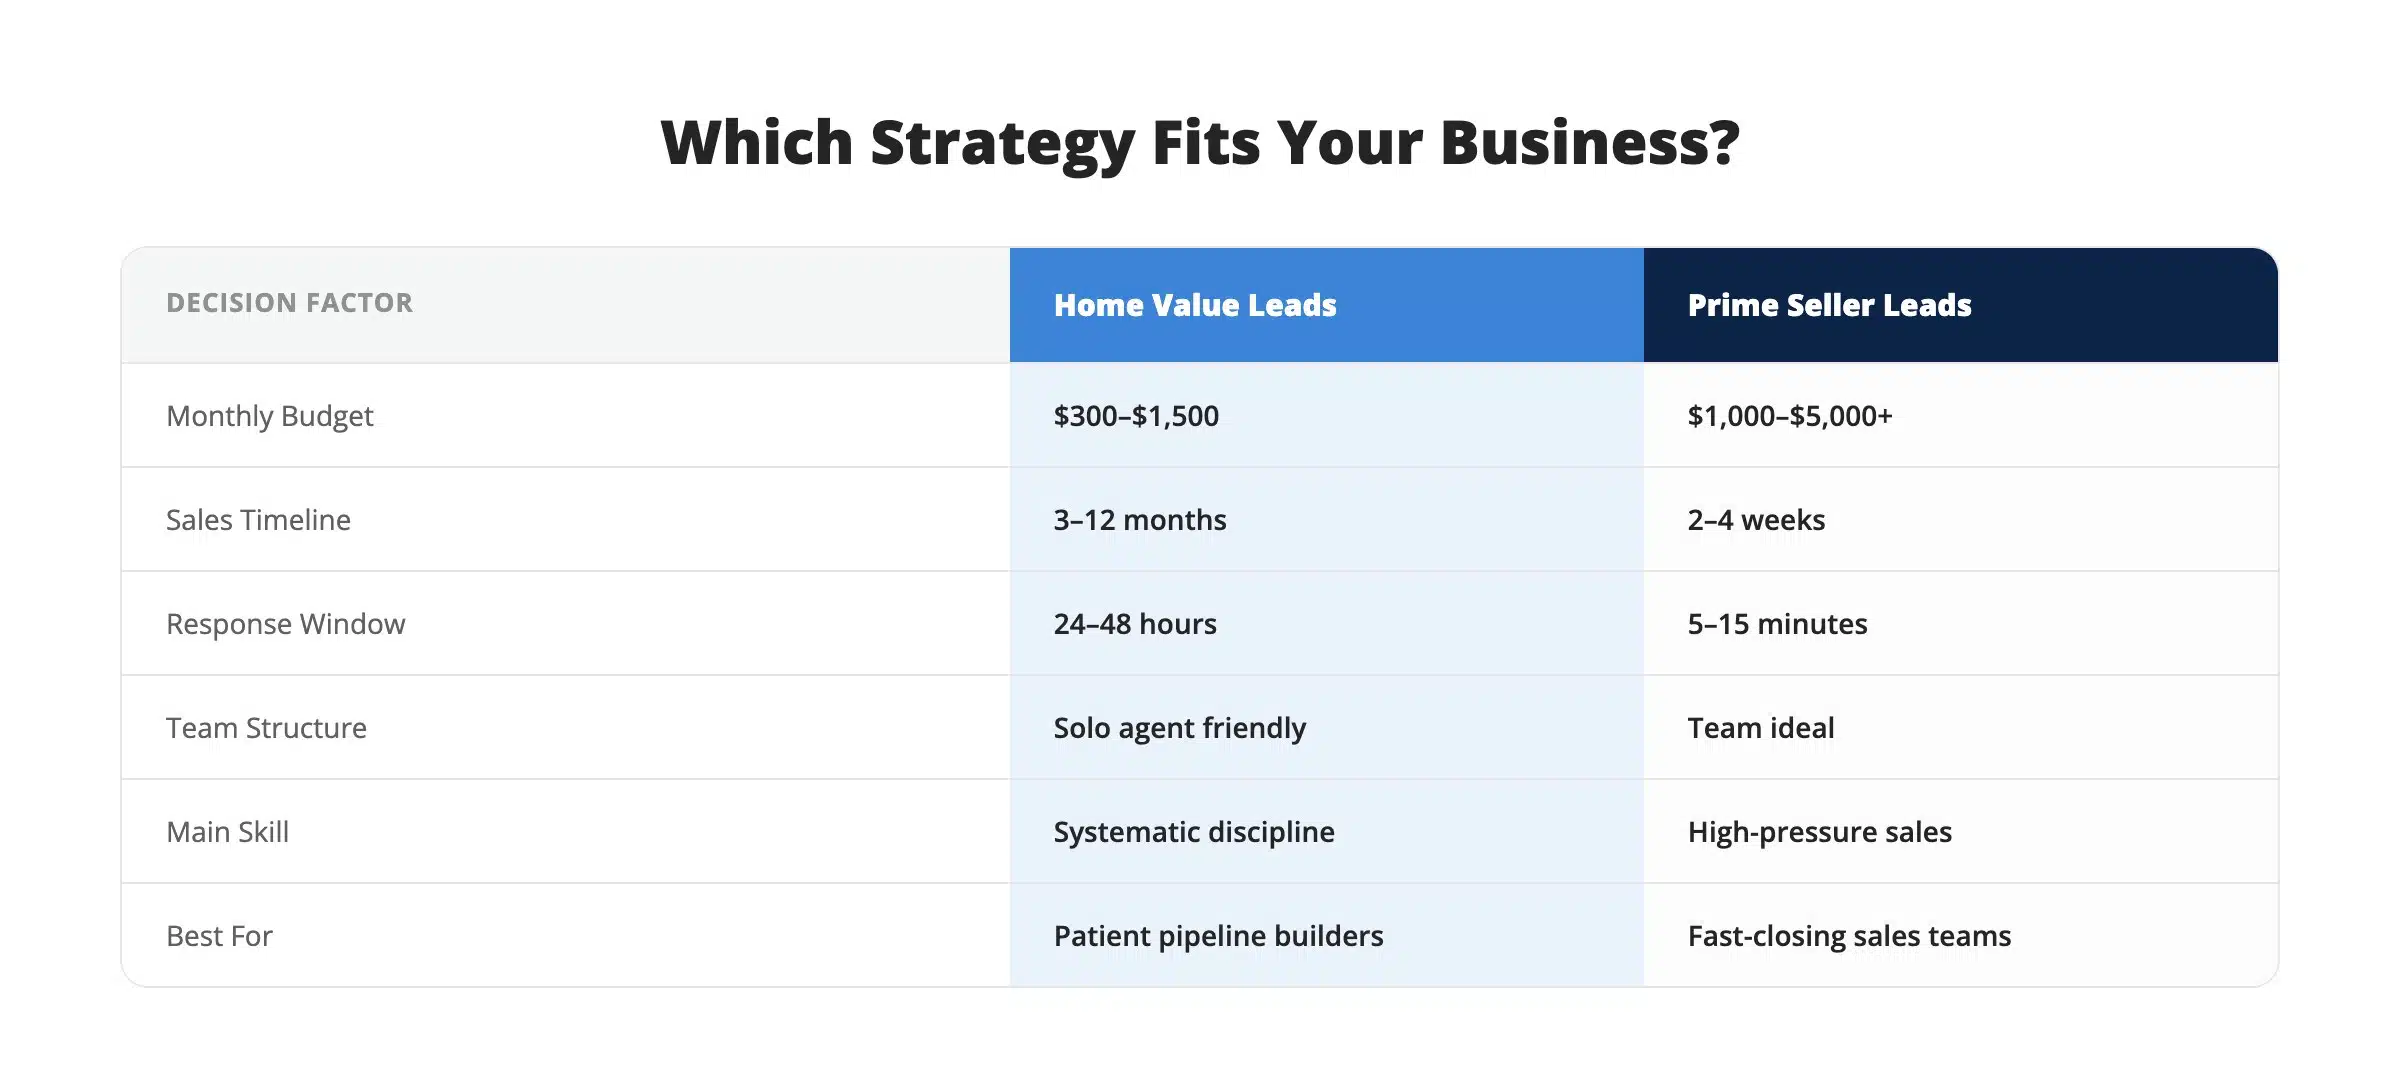This screenshot has height=1088, width=2400.
Task: Select the Response Window row label
Action: tap(285, 624)
